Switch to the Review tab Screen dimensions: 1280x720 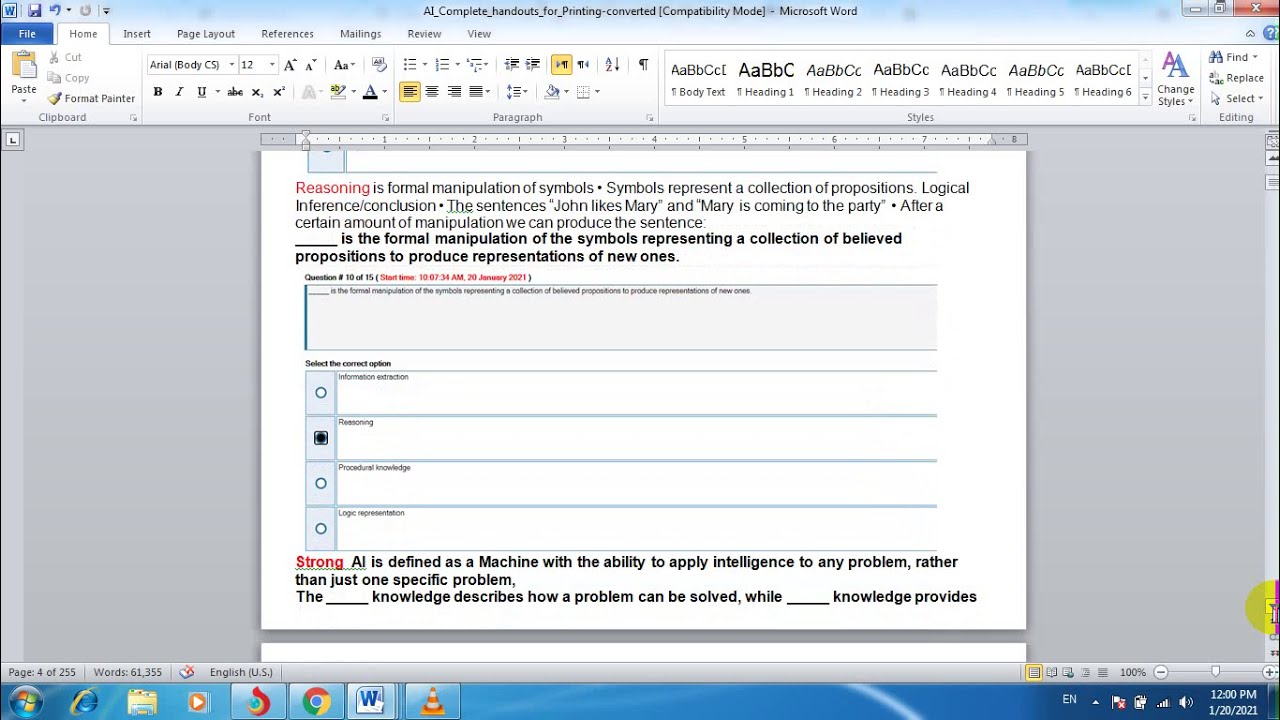[x=424, y=33]
